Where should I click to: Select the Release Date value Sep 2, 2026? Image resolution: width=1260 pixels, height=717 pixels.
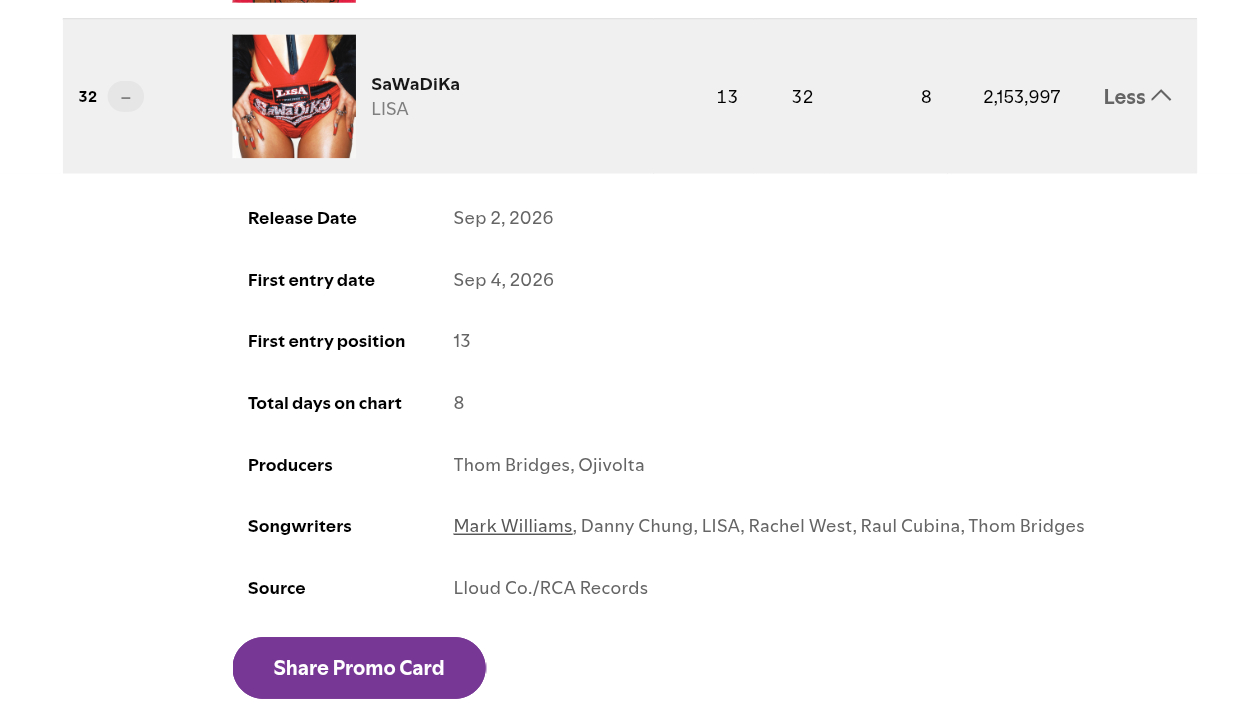pos(503,218)
